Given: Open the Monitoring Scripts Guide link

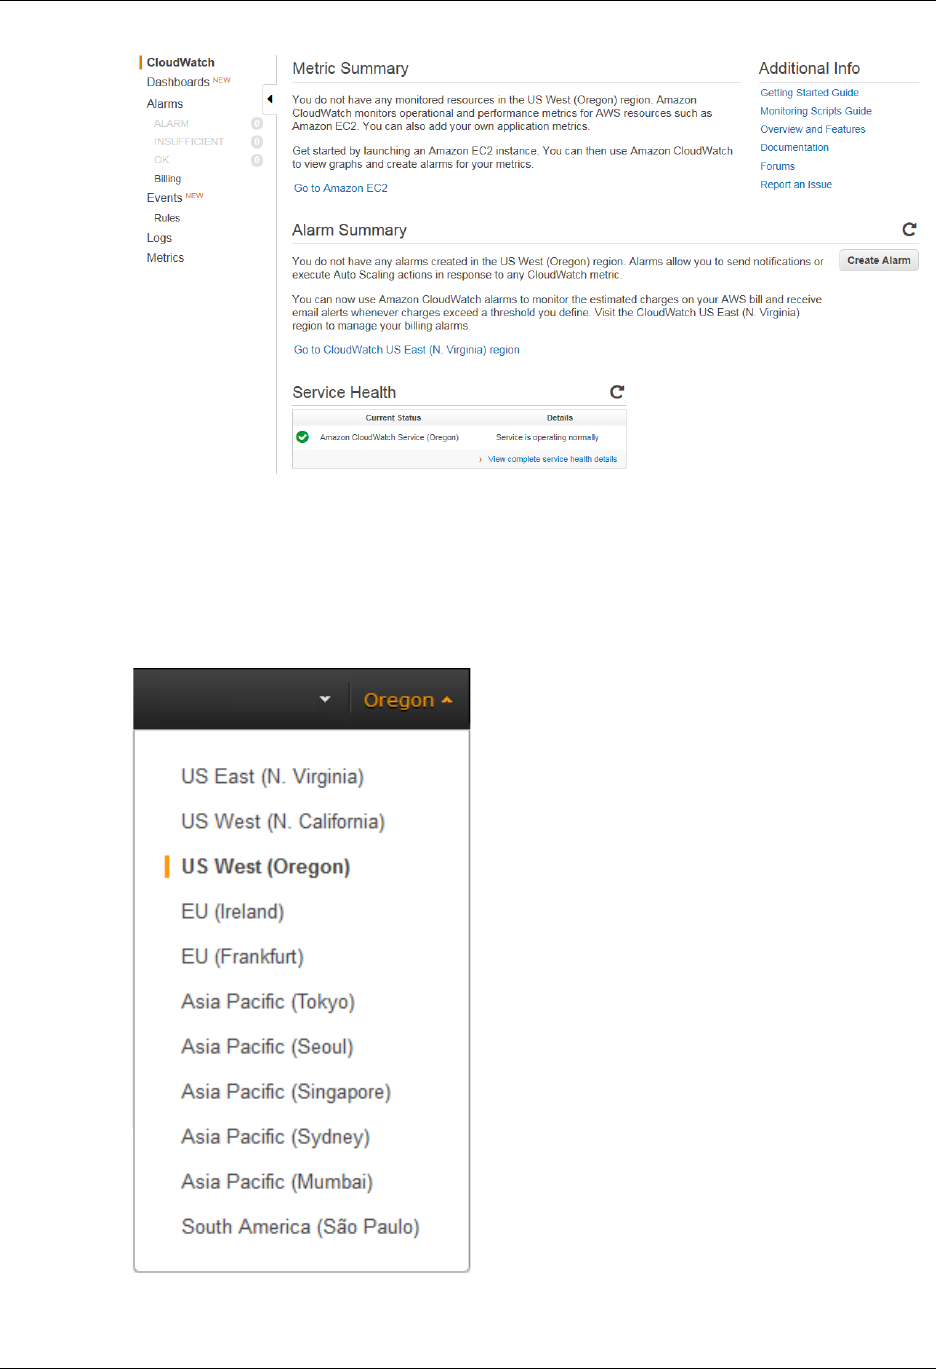Looking at the screenshot, I should 816,111.
